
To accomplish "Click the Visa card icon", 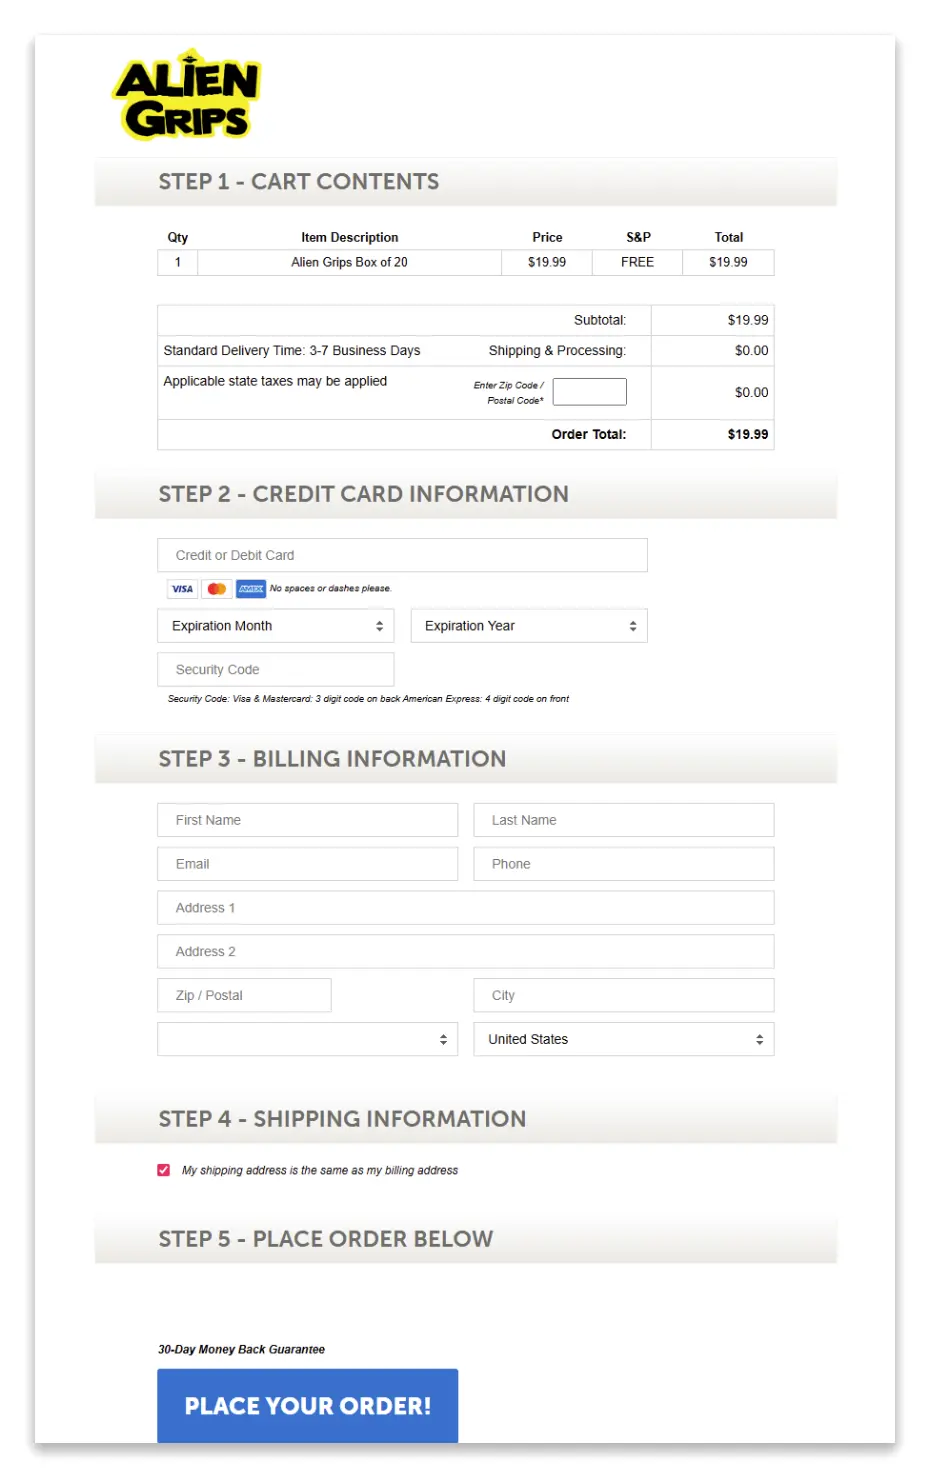I will coord(181,589).
